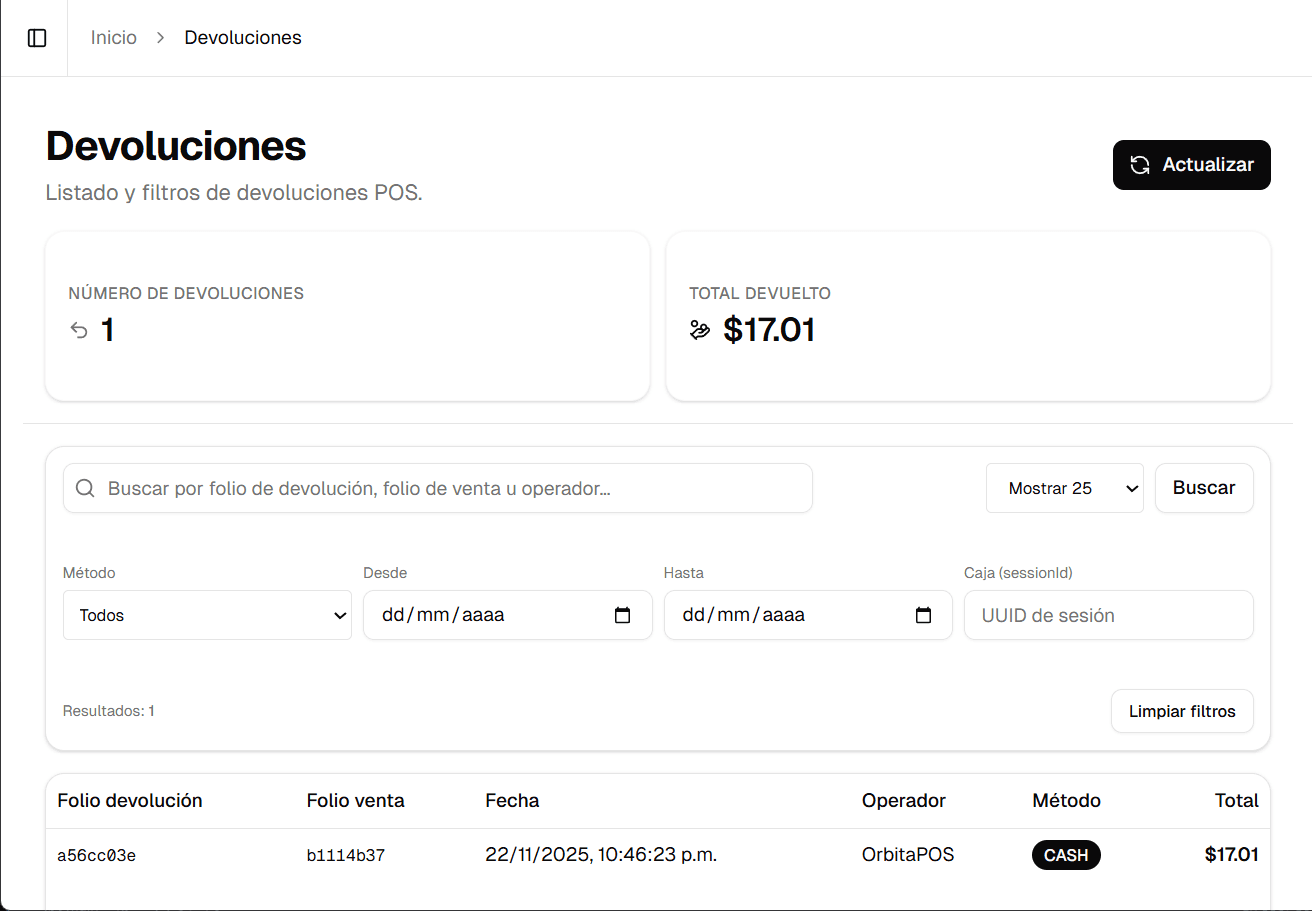This screenshot has width=1312, height=911.
Task: Click the money icon next to $17.01
Action: coord(699,330)
